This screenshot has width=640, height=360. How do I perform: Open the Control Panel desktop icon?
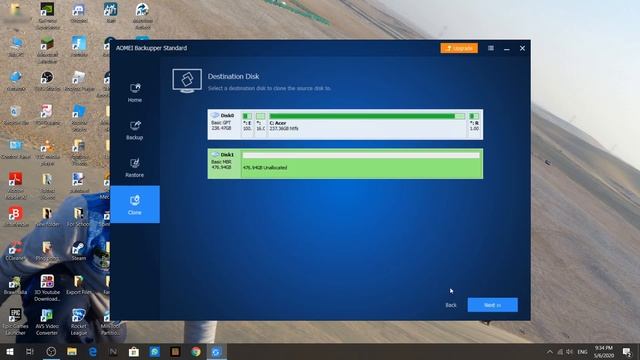[16, 149]
